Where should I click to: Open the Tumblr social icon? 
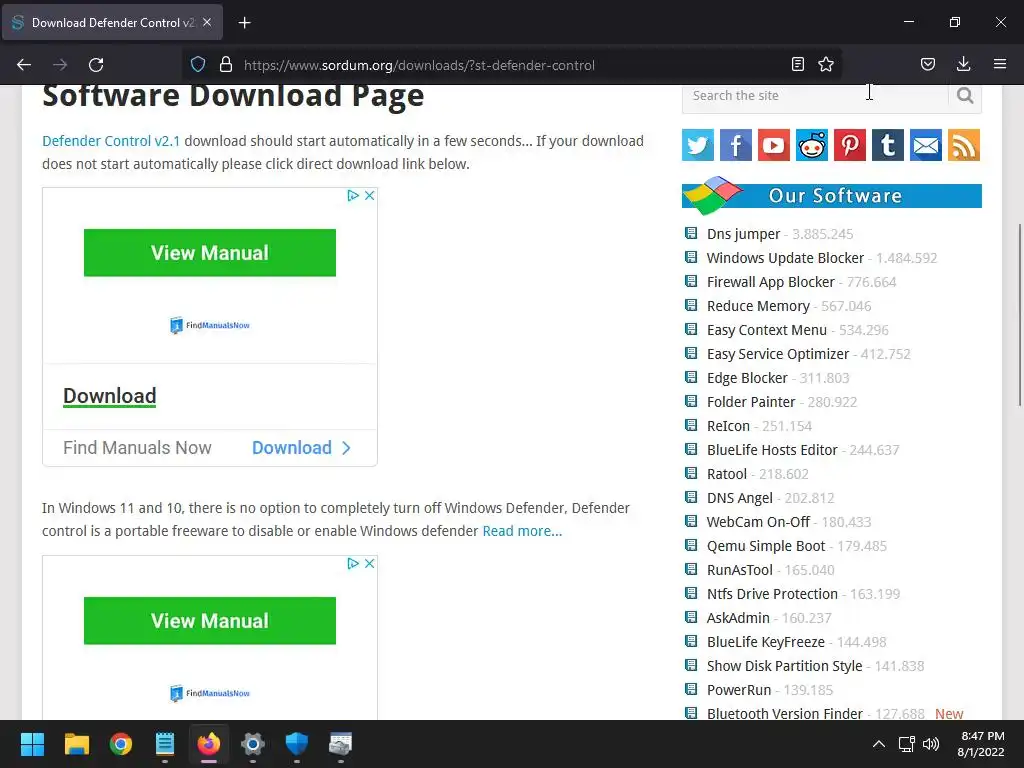click(x=888, y=145)
